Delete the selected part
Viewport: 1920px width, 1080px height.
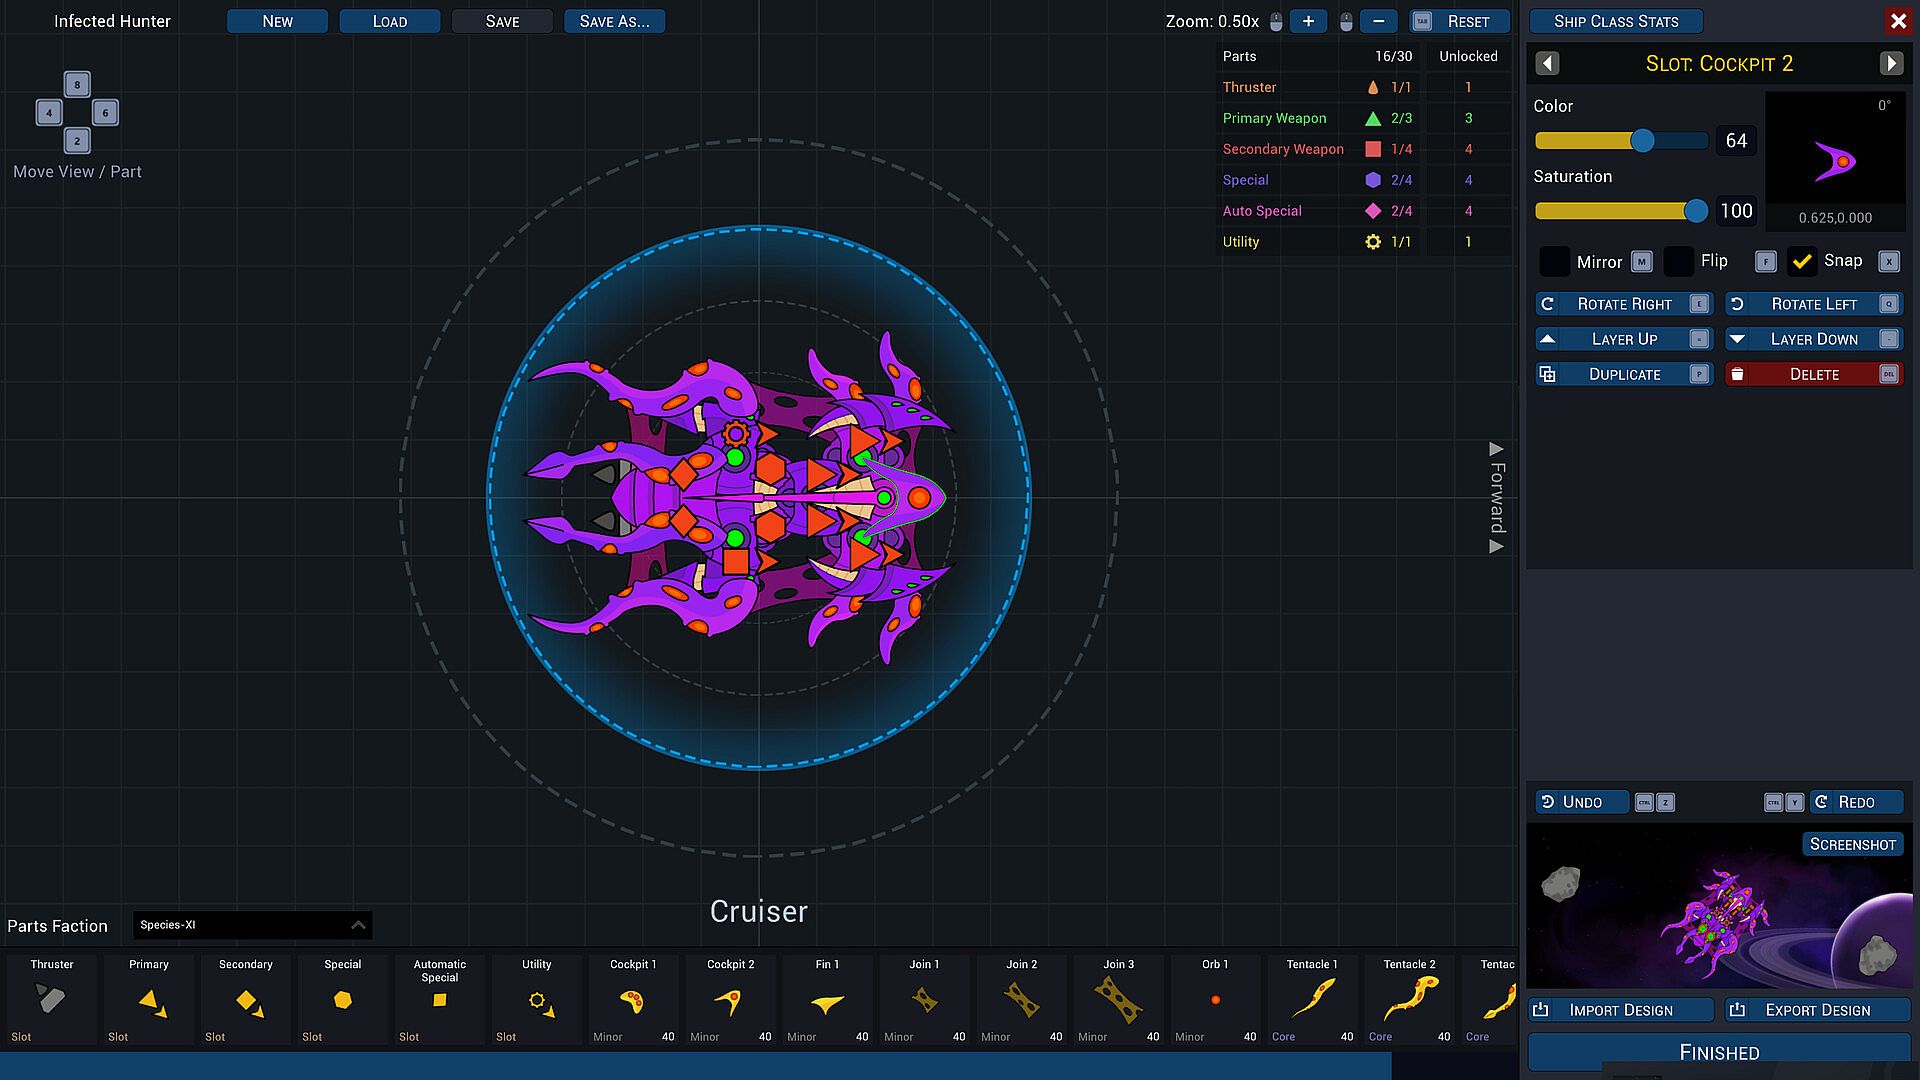[x=1813, y=374]
